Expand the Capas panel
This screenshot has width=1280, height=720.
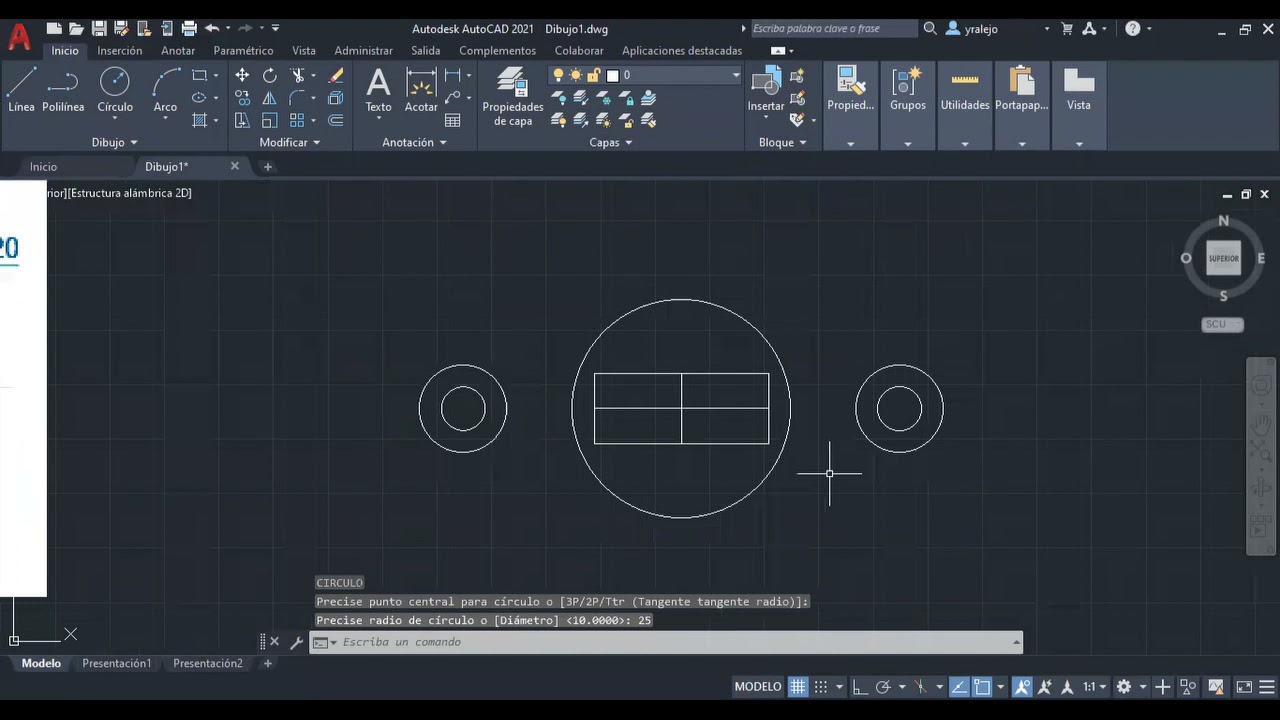pyautogui.click(x=610, y=142)
